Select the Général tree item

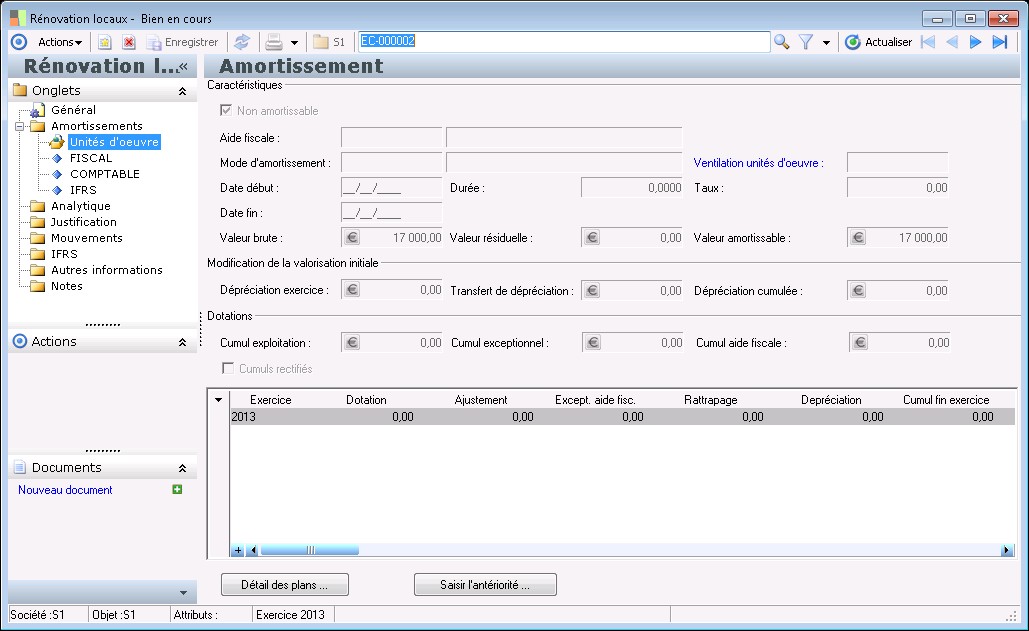(x=73, y=110)
